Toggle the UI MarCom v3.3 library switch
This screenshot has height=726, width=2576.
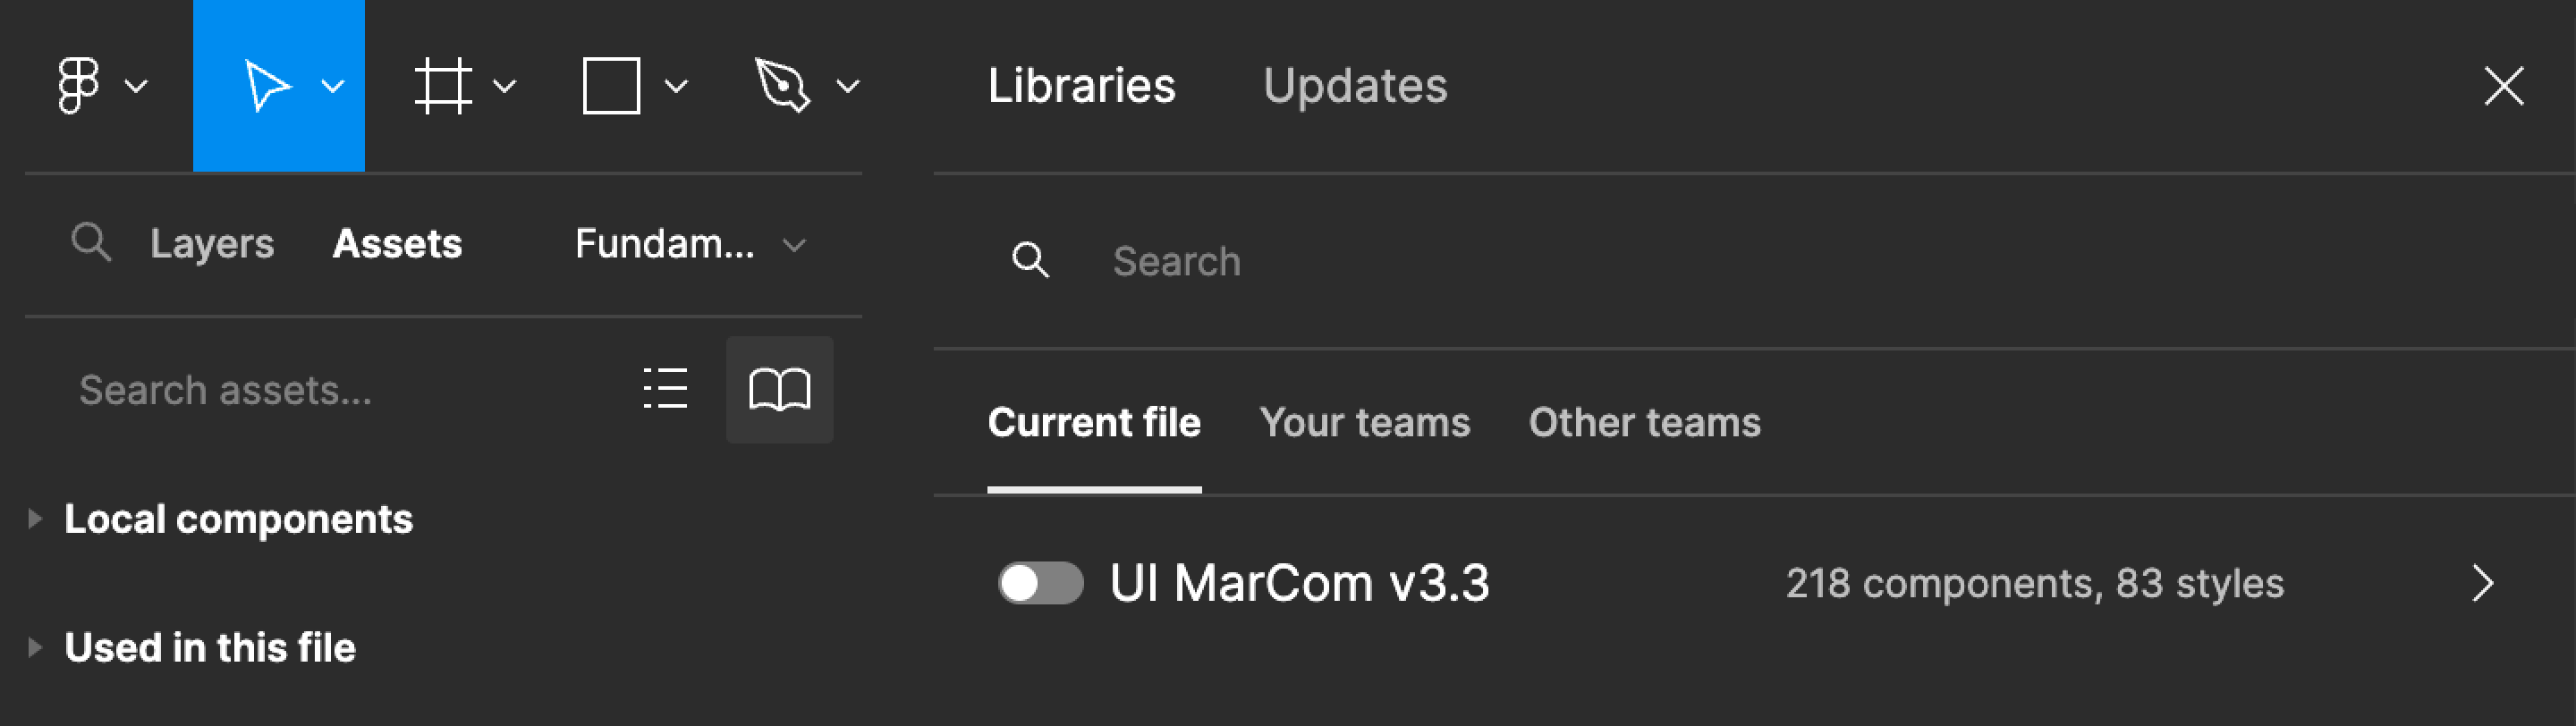point(1040,583)
